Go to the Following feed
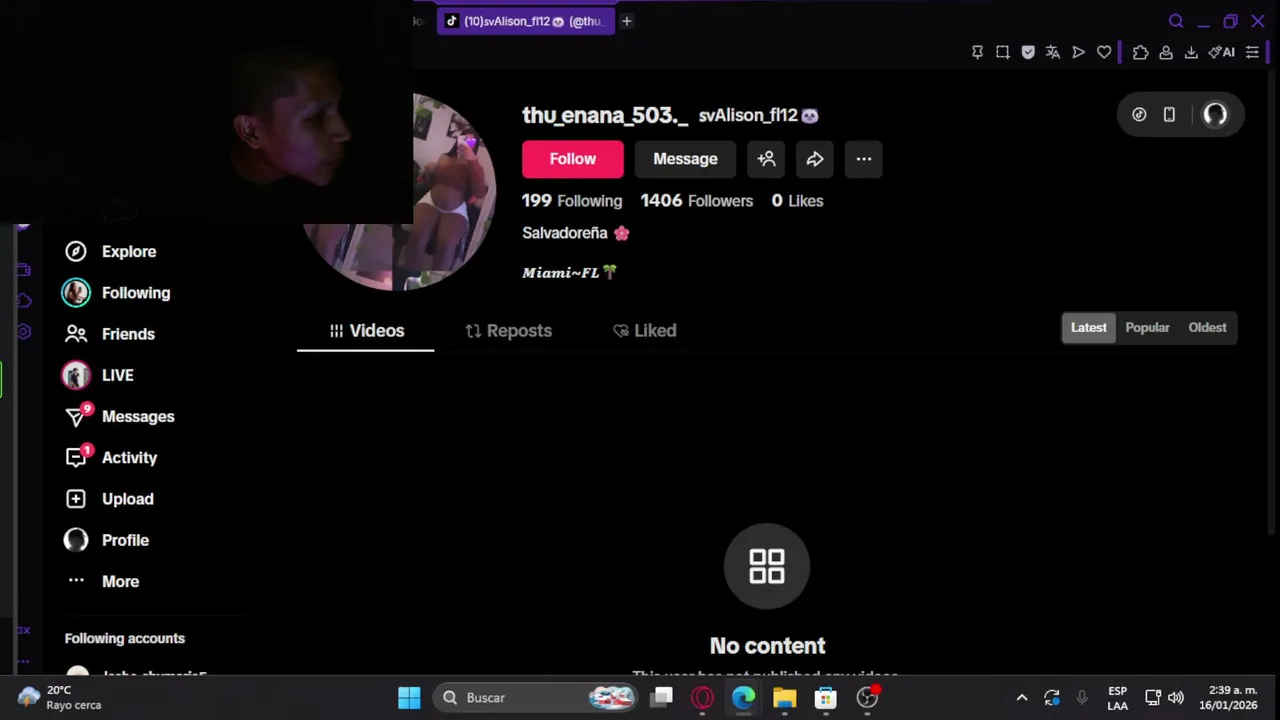 [116, 293]
